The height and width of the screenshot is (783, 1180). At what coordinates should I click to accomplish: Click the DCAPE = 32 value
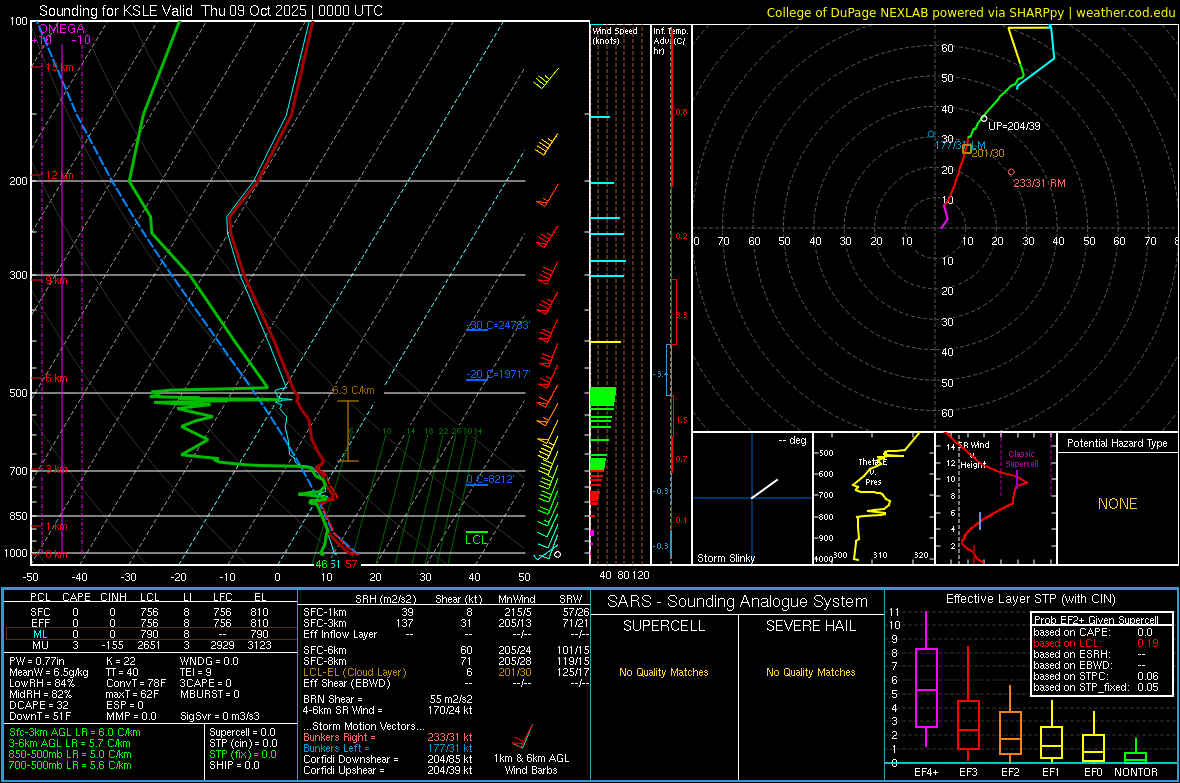point(38,705)
